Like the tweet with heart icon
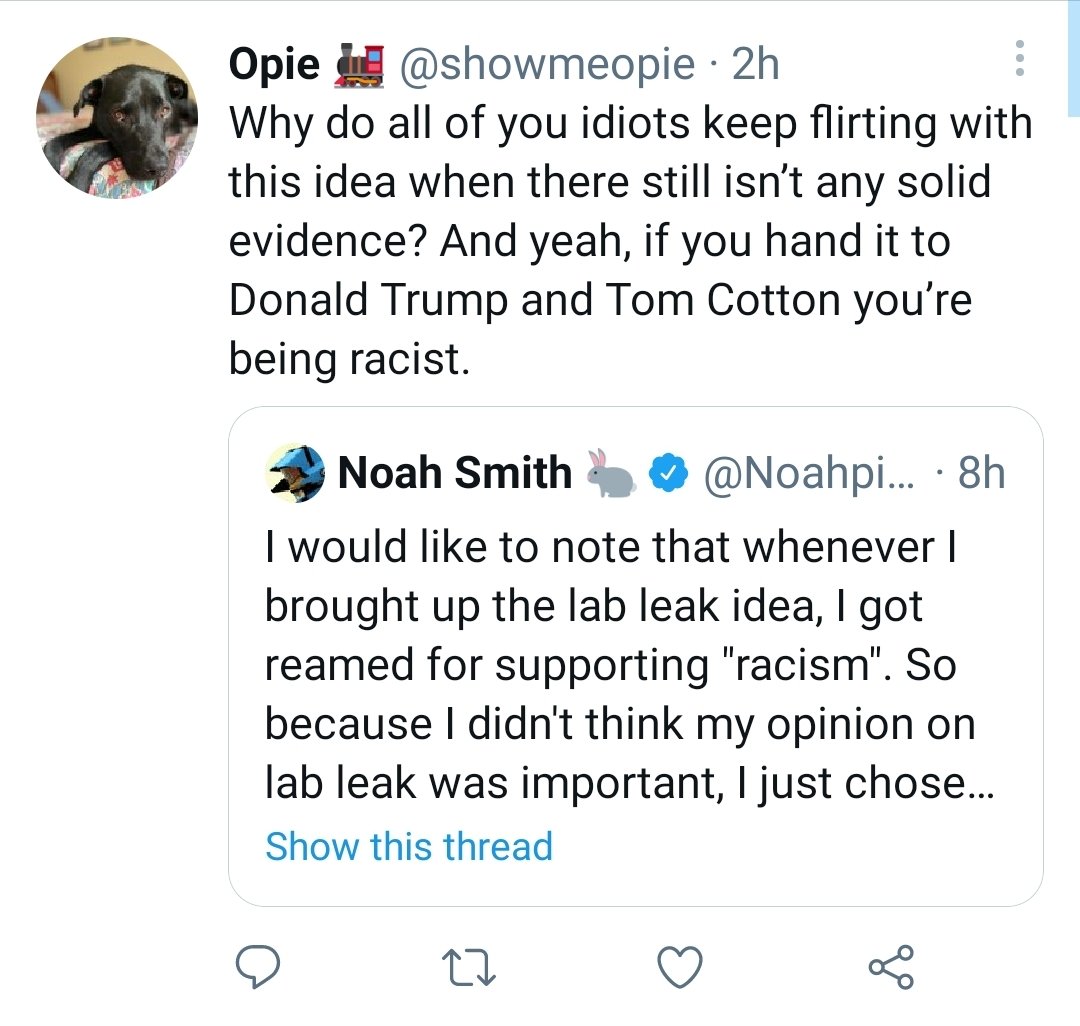The width and height of the screenshot is (1080, 1026). pyautogui.click(x=680, y=967)
